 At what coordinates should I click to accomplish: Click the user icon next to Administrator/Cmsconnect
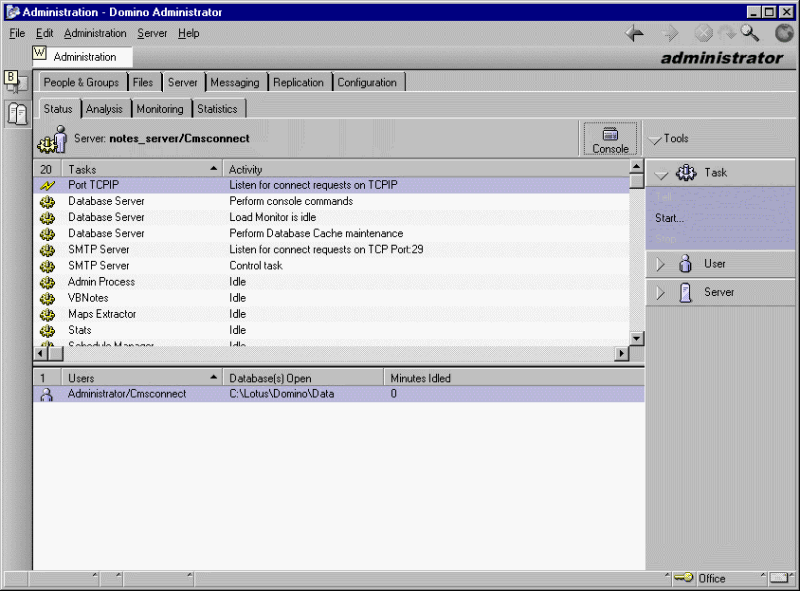point(46,394)
